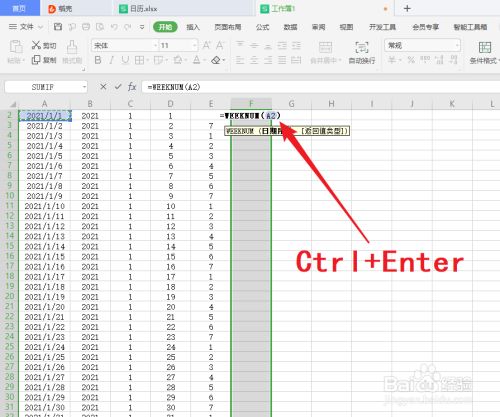Switch to the 数据 (Data) ribbon tab
The image size is (500, 417).
[x=290, y=27]
